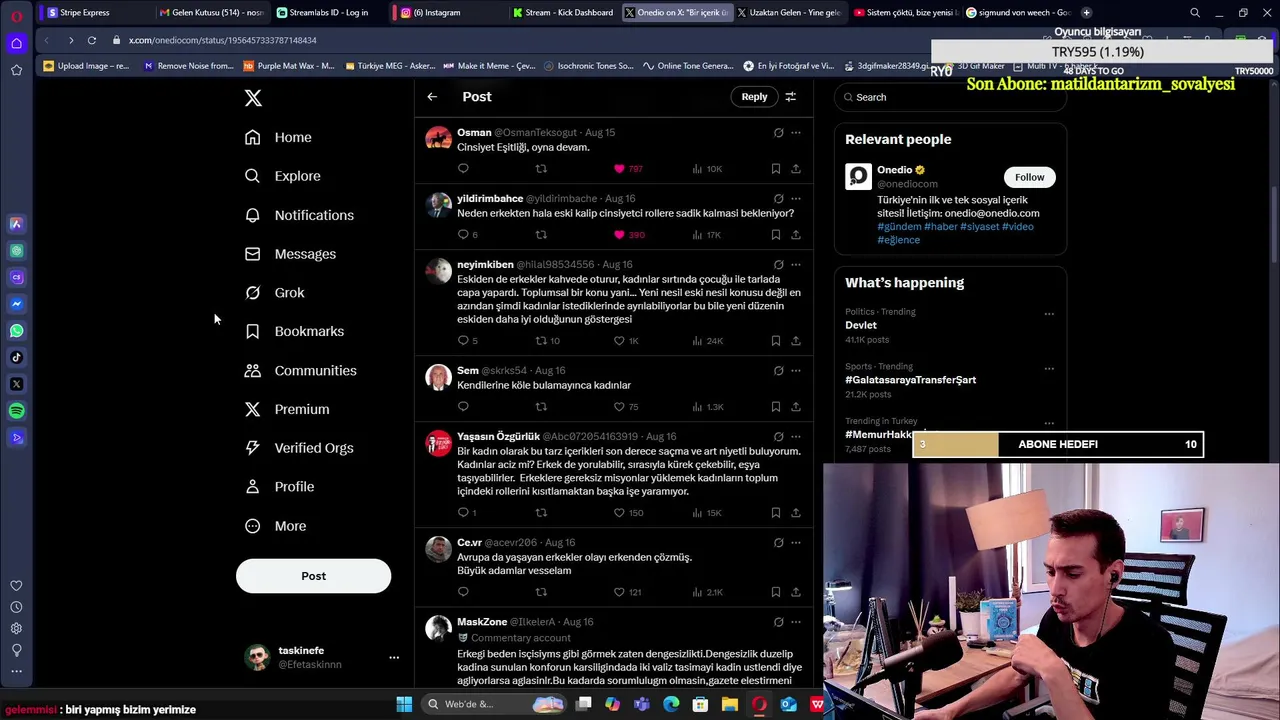Open Spotify in Opera sidebar
Image resolution: width=1280 pixels, height=720 pixels.
pos(16,411)
